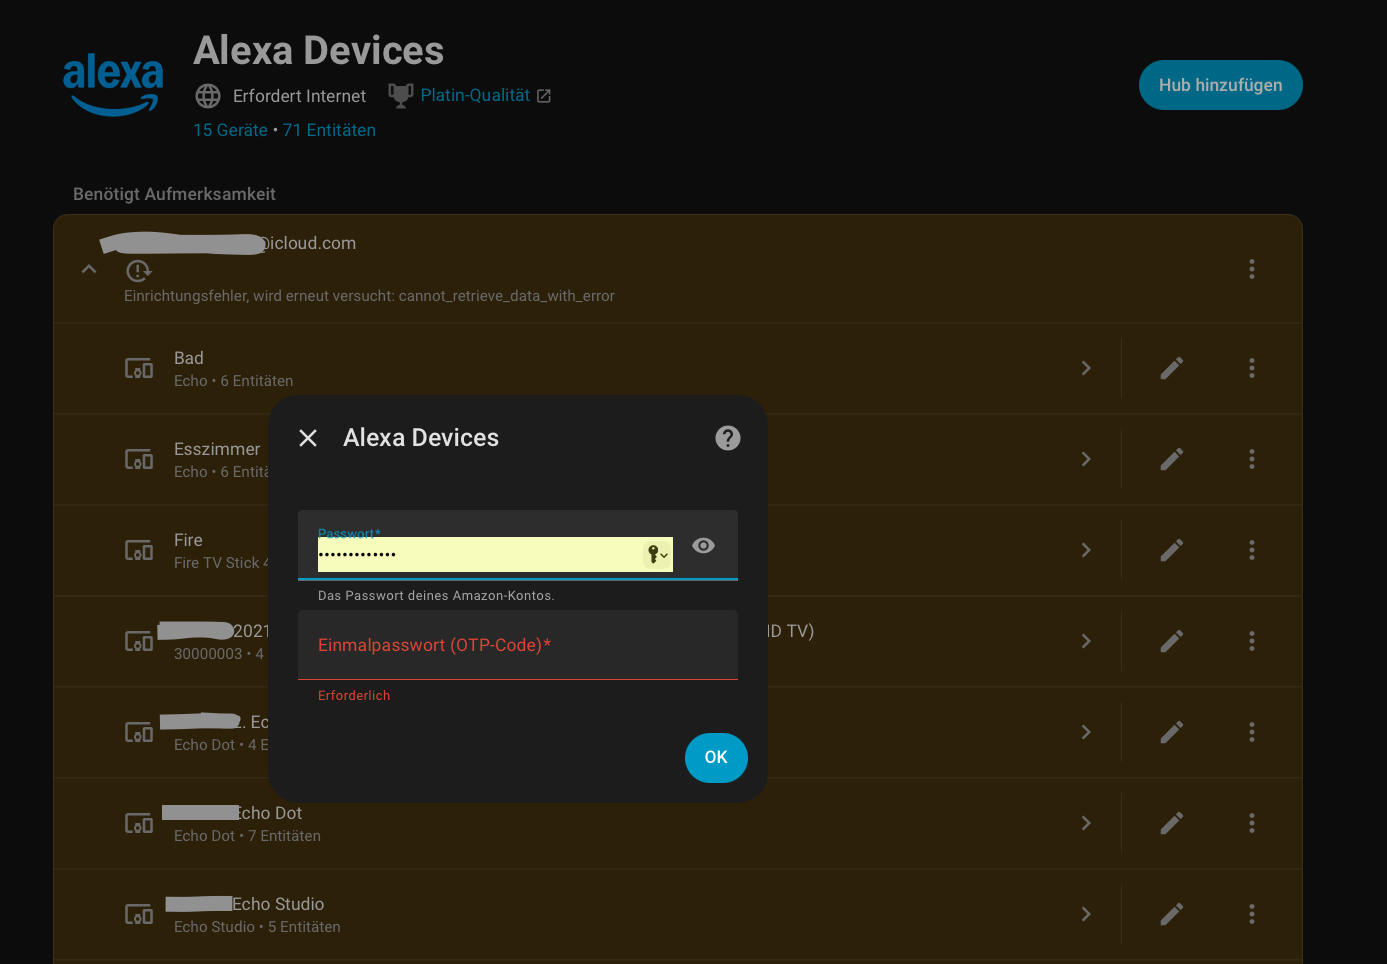Edit the Esszimmer device with the pencil
The image size is (1387, 964).
pos(1172,460)
